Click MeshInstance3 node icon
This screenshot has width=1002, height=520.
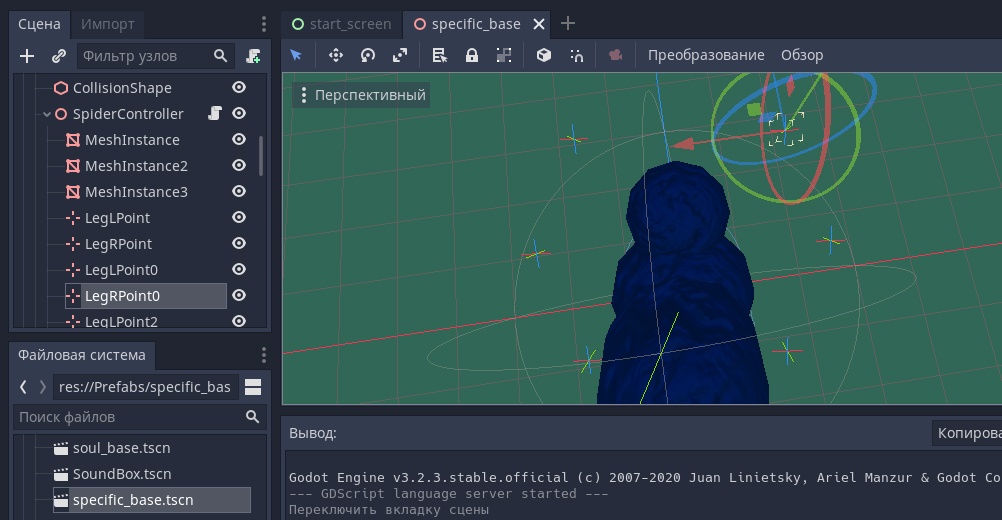pyautogui.click(x=73, y=192)
